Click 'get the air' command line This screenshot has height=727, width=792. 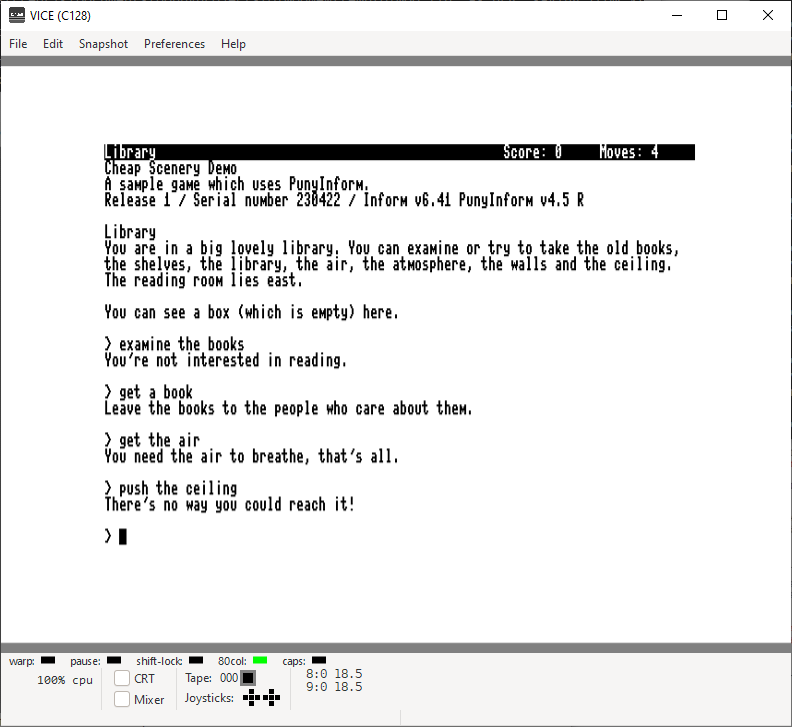coord(152,440)
